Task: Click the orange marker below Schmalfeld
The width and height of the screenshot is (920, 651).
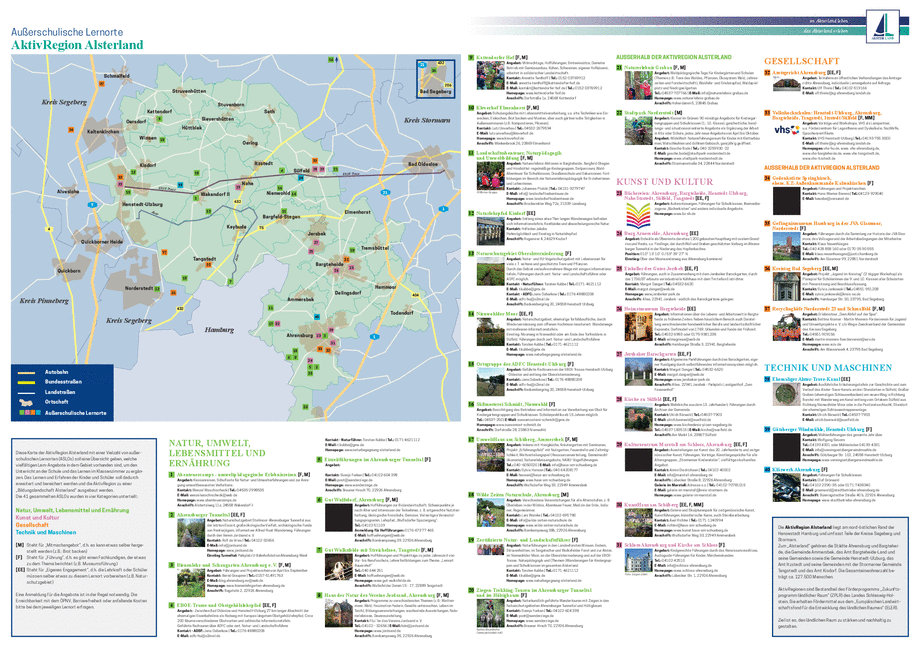Action: coord(102,83)
